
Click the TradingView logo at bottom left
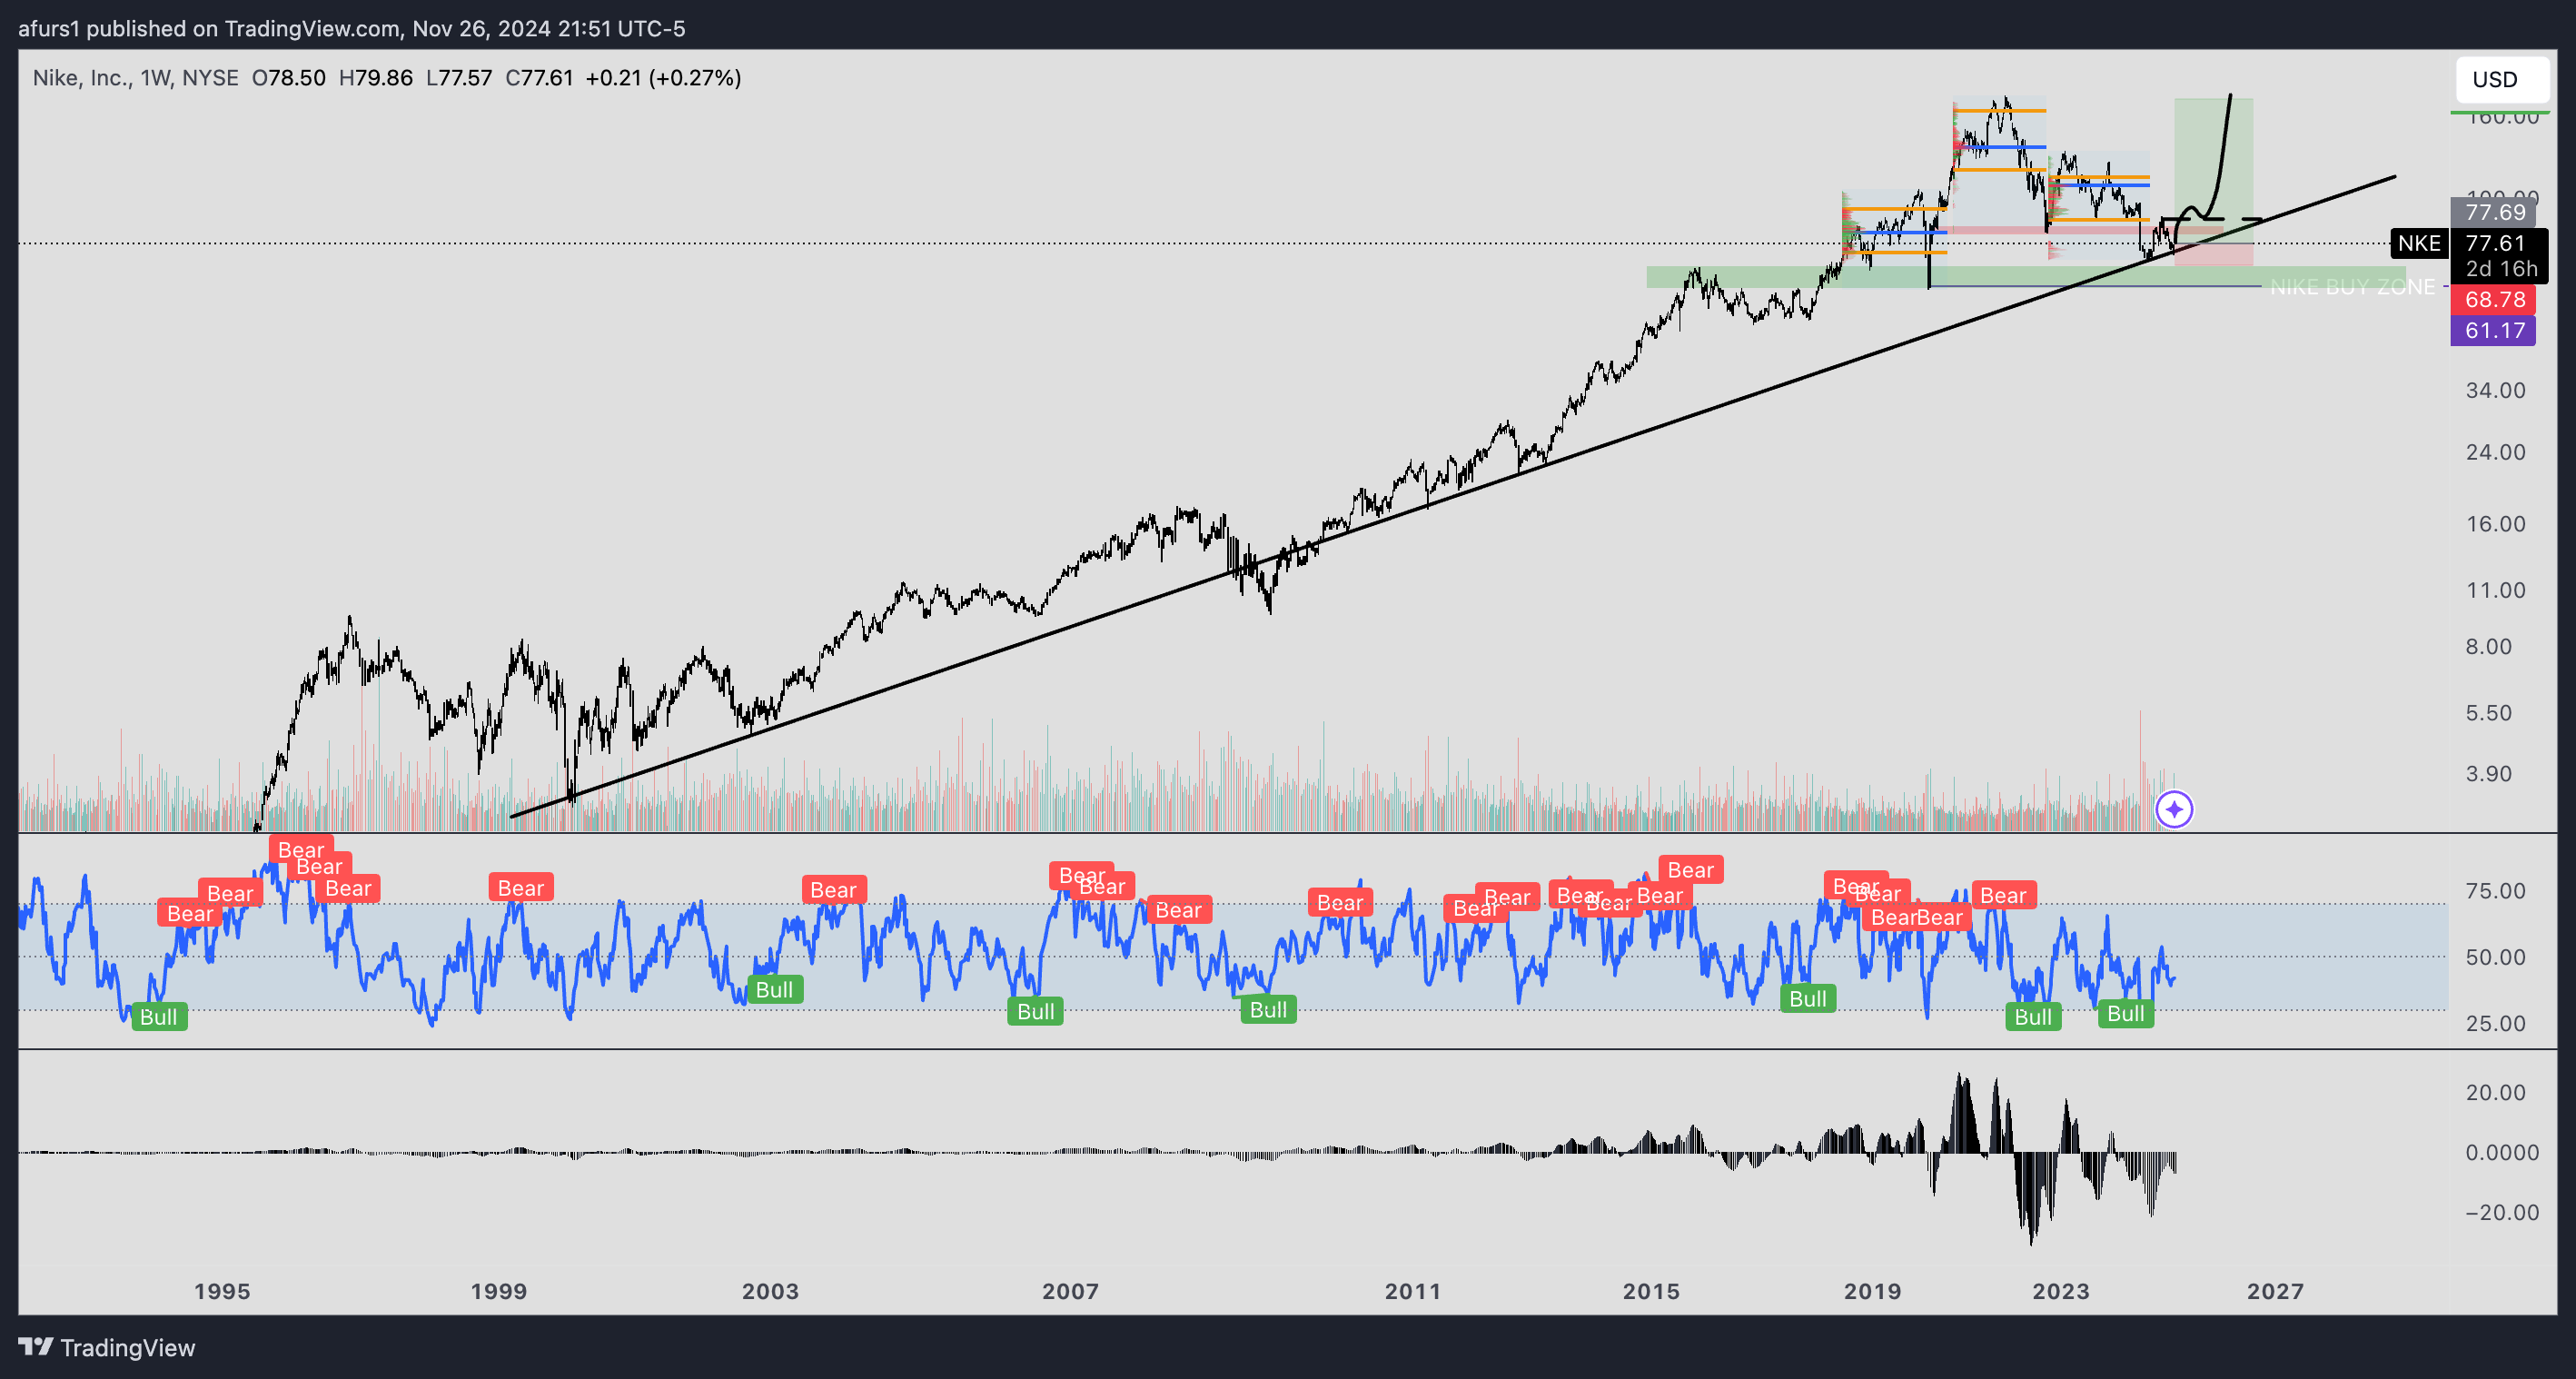[x=107, y=1347]
